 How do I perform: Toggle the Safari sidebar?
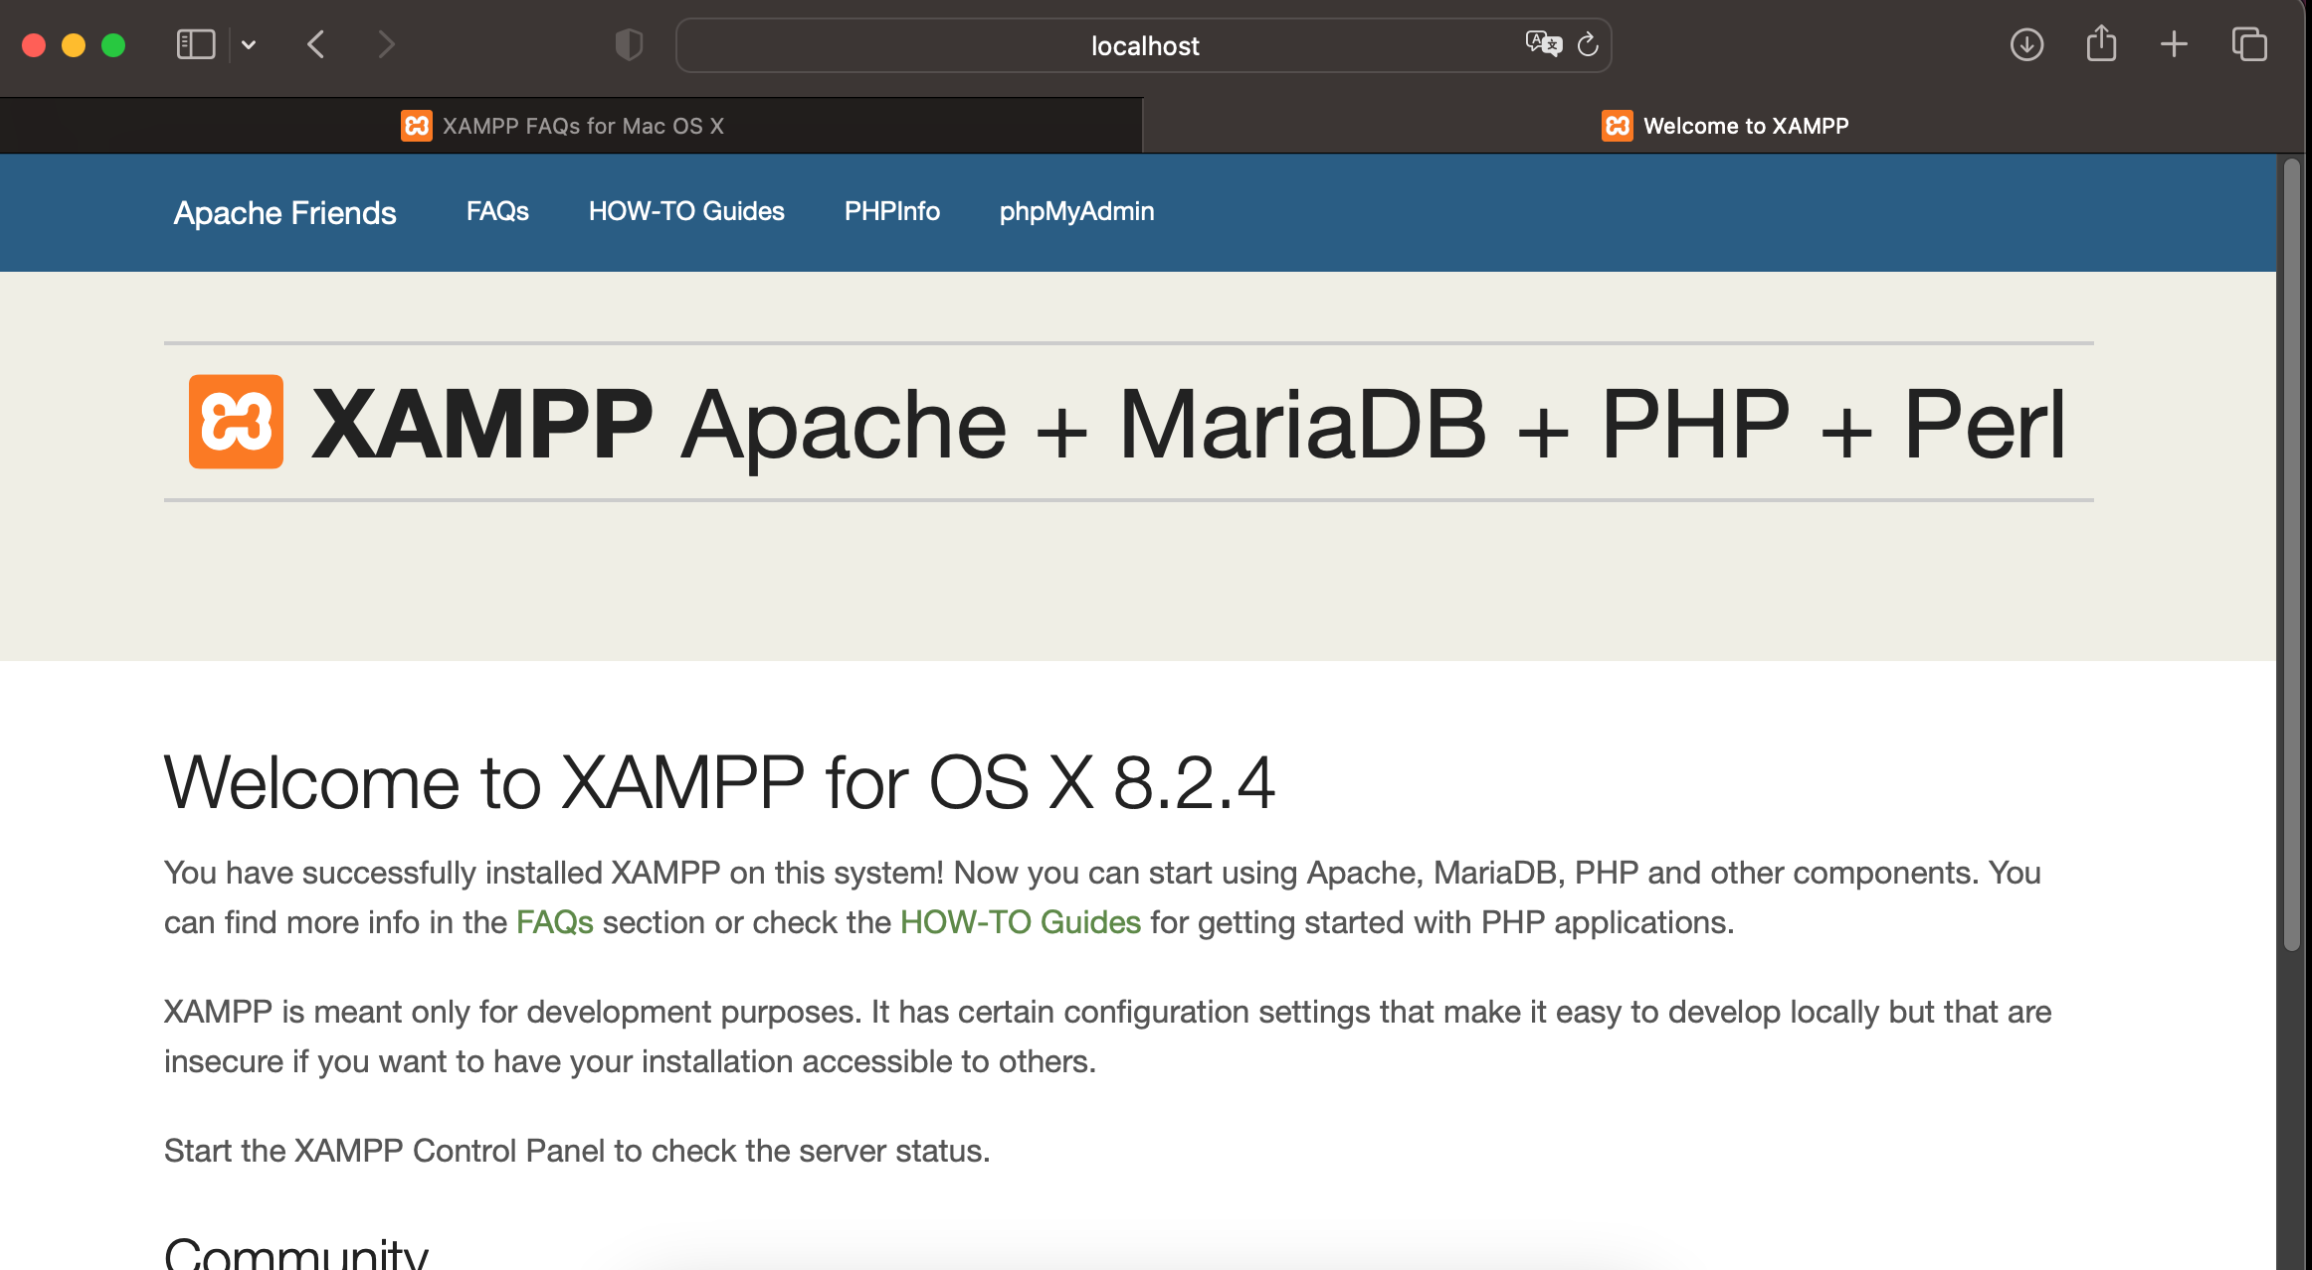pyautogui.click(x=195, y=45)
